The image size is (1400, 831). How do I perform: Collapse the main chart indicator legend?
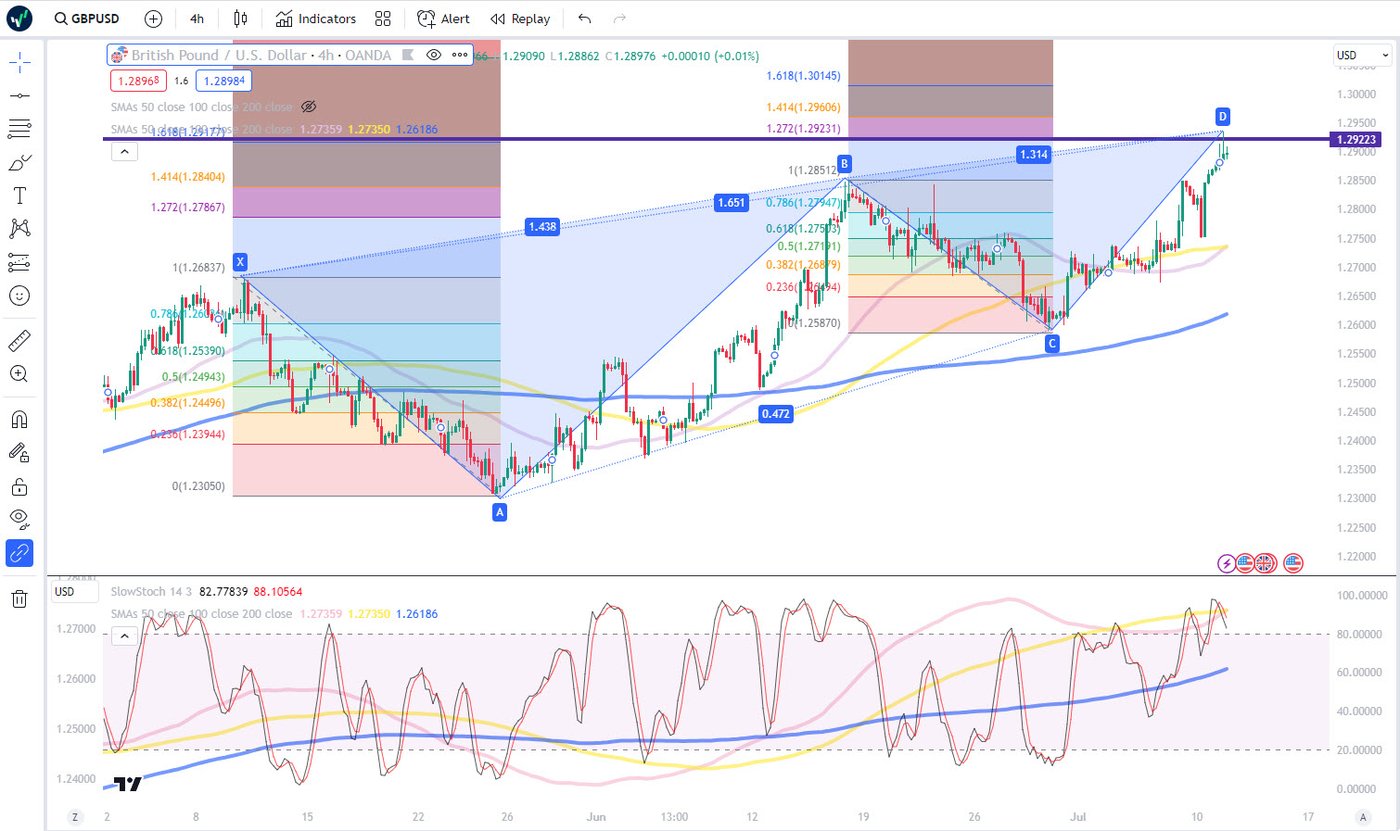click(x=124, y=152)
